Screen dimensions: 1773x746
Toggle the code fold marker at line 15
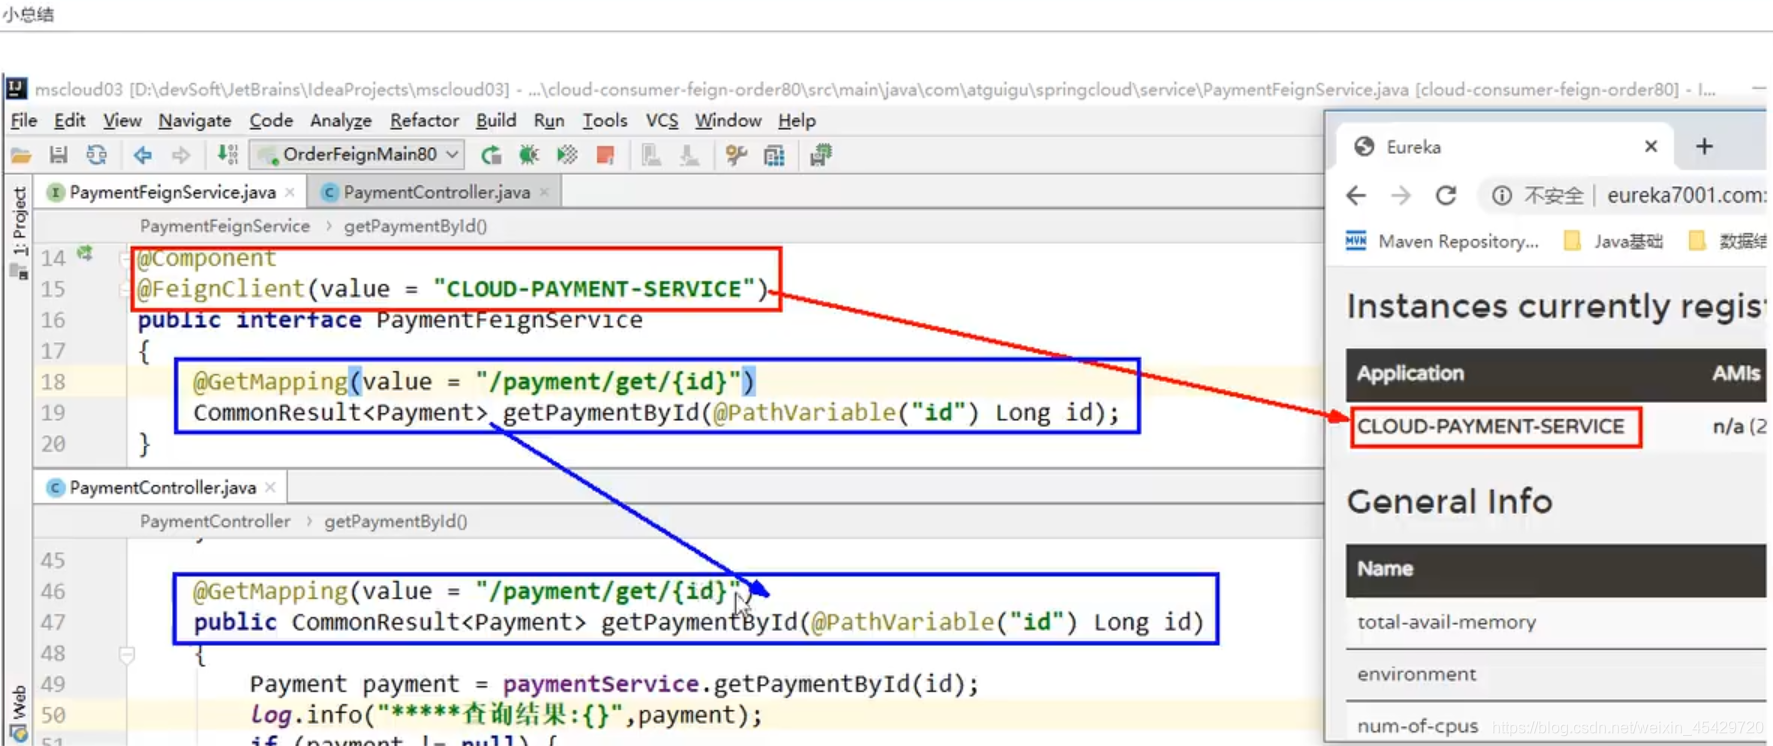124,290
